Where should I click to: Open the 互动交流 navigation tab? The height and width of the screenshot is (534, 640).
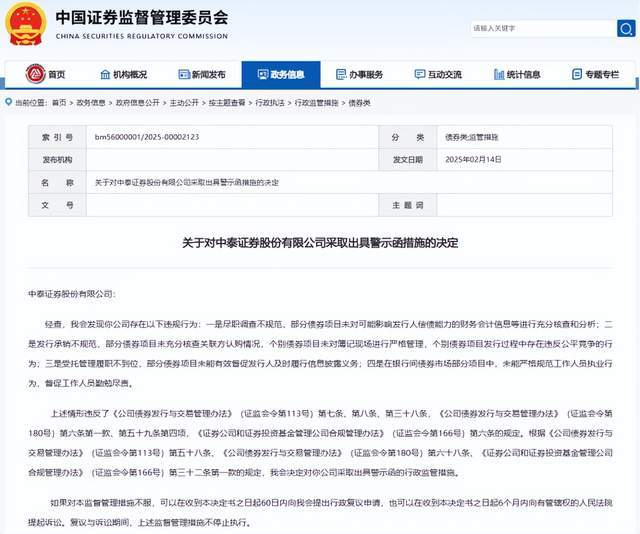(x=438, y=74)
